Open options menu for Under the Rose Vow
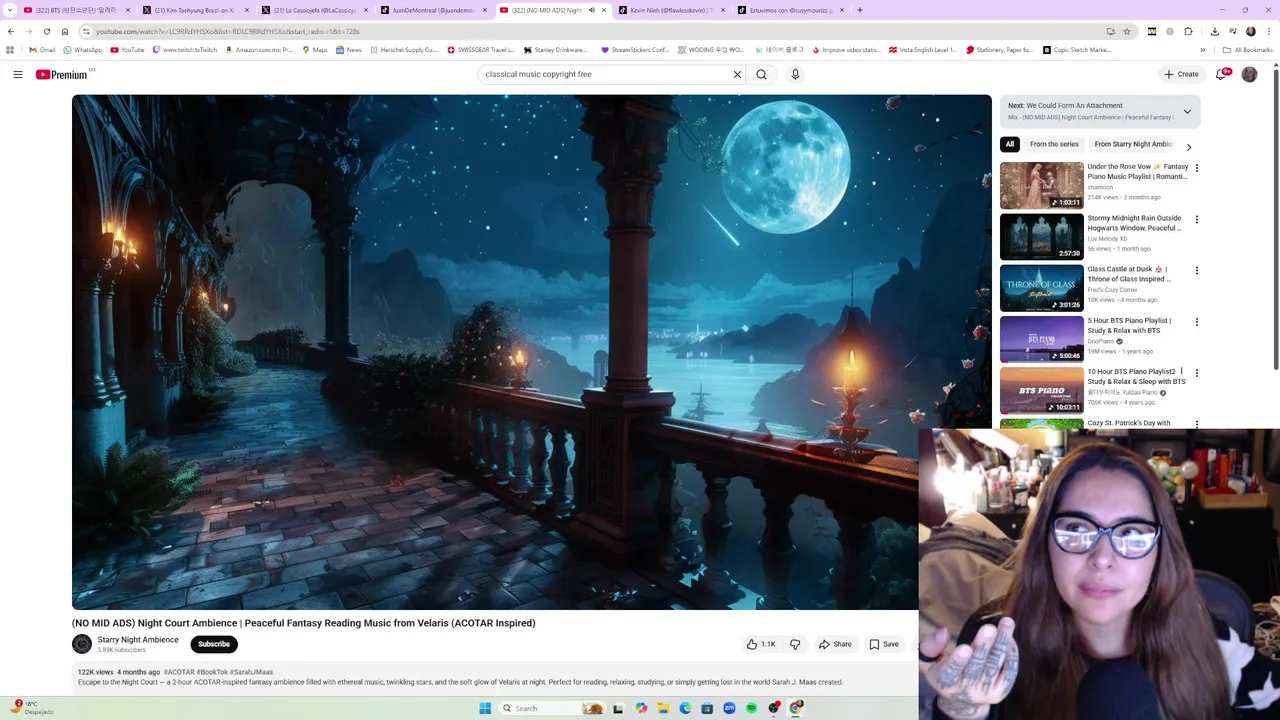The width and height of the screenshot is (1280, 720). (1197, 168)
